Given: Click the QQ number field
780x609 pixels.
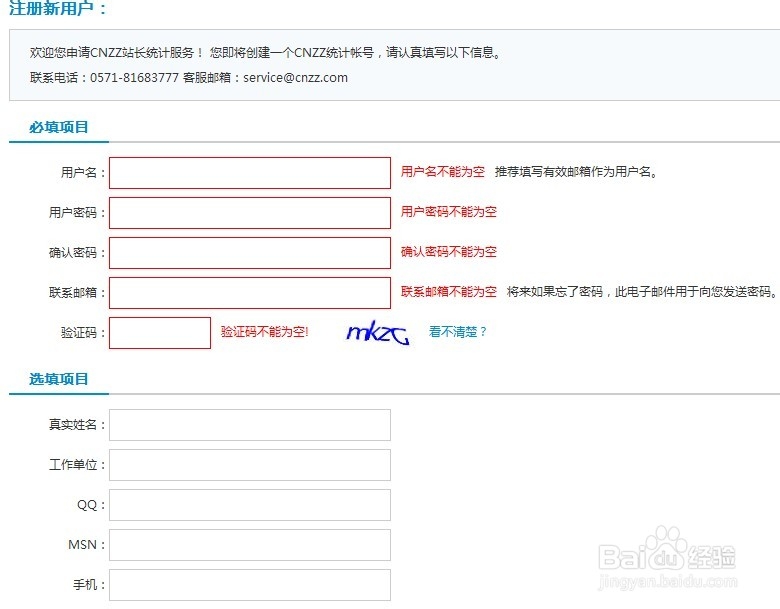Looking at the screenshot, I should coord(250,505).
